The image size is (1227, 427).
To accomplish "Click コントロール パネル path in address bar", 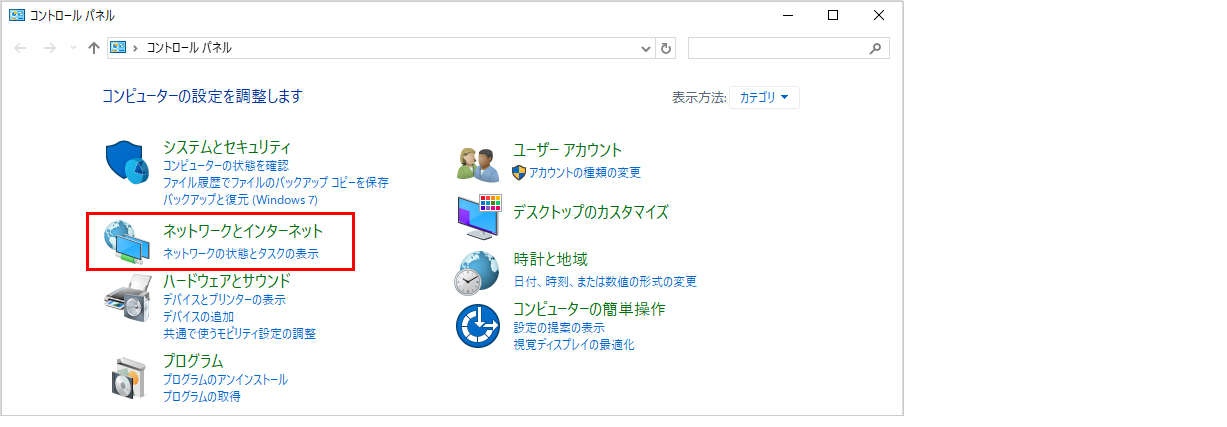I will coord(189,48).
